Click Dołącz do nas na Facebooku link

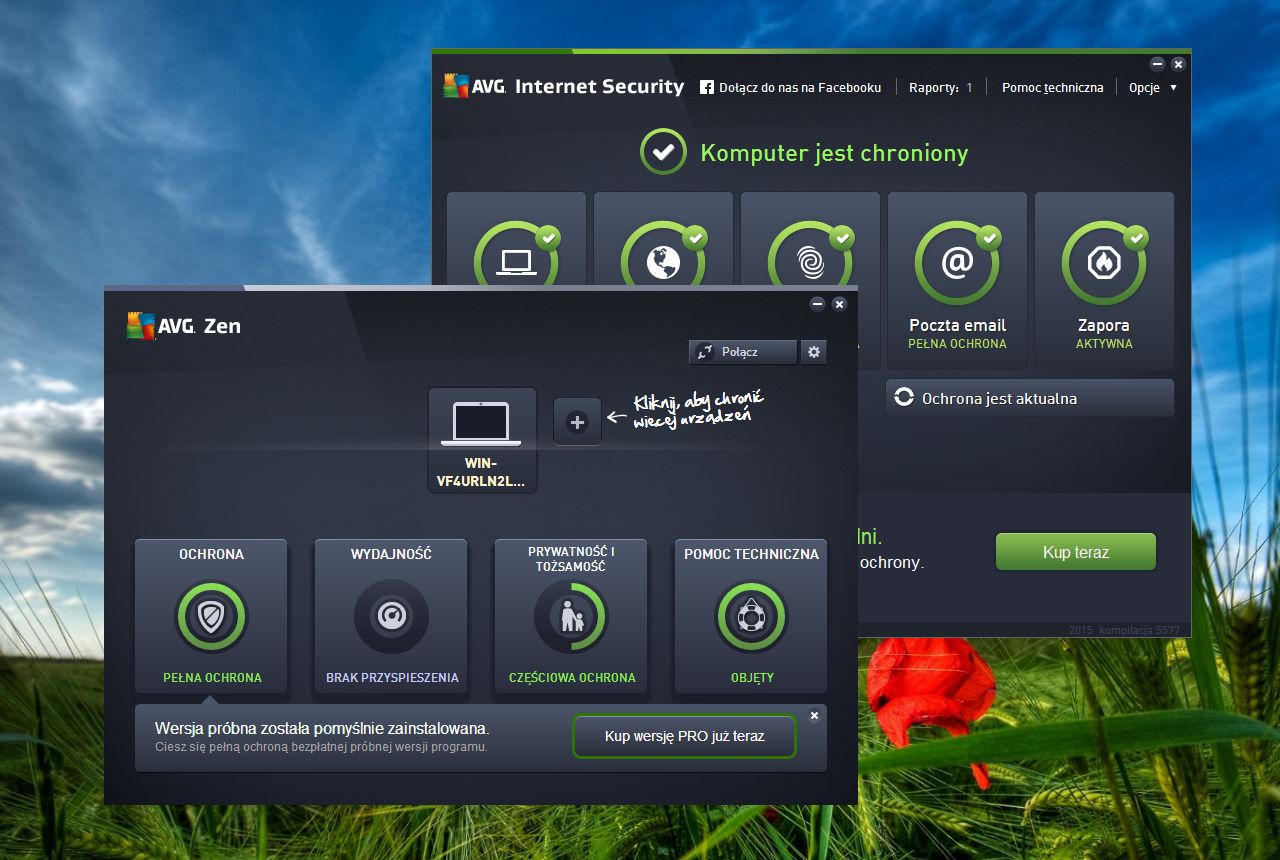point(800,88)
